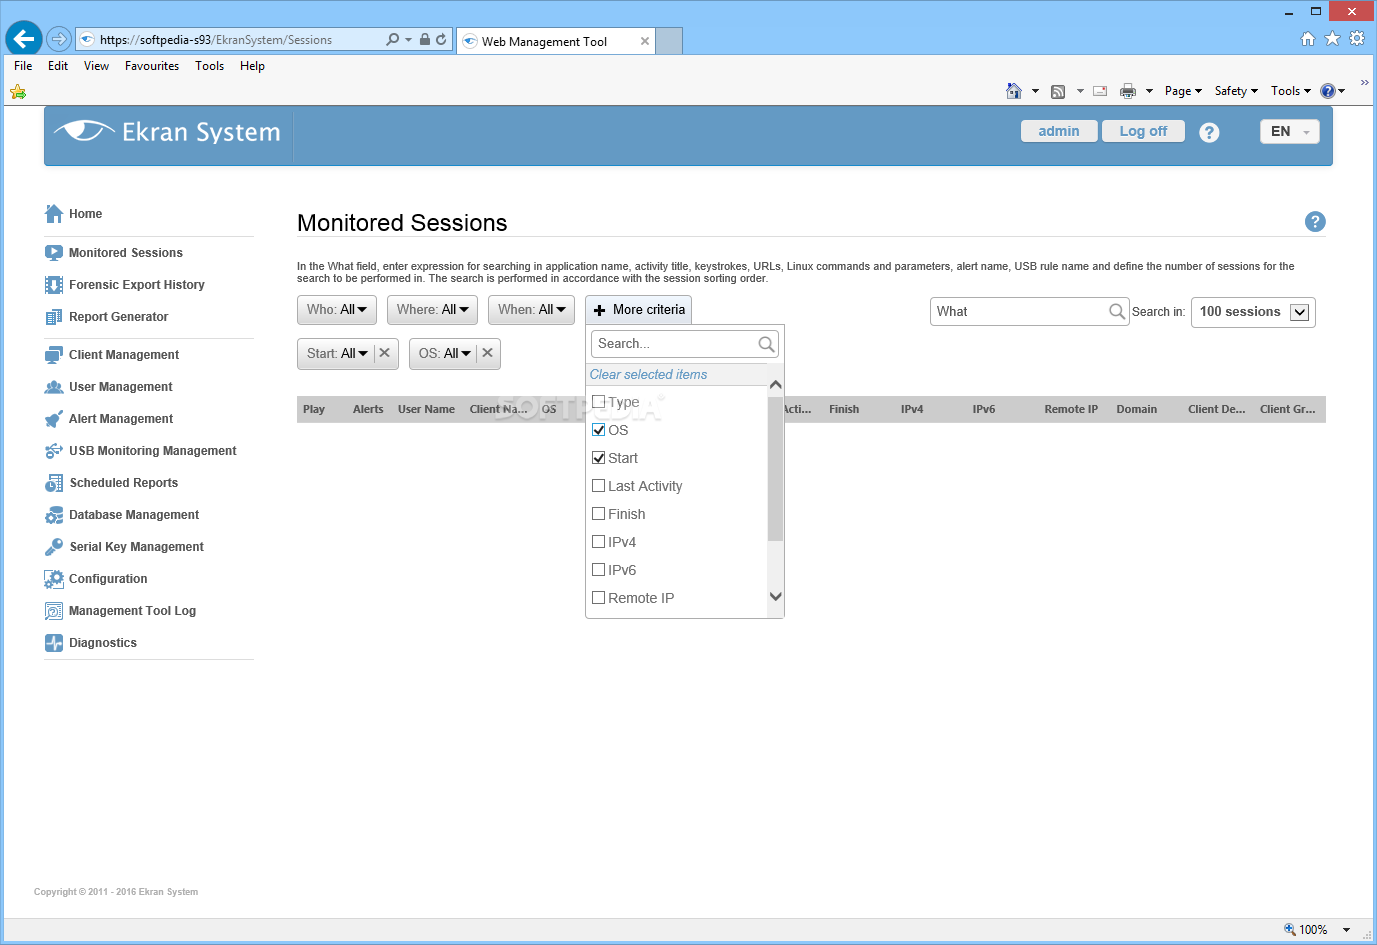
Task: Open the Configuration link
Action: 108,579
